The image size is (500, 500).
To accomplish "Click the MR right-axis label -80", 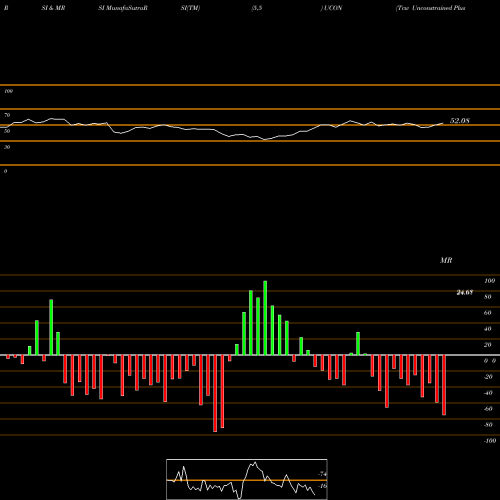I will coord(488,425).
